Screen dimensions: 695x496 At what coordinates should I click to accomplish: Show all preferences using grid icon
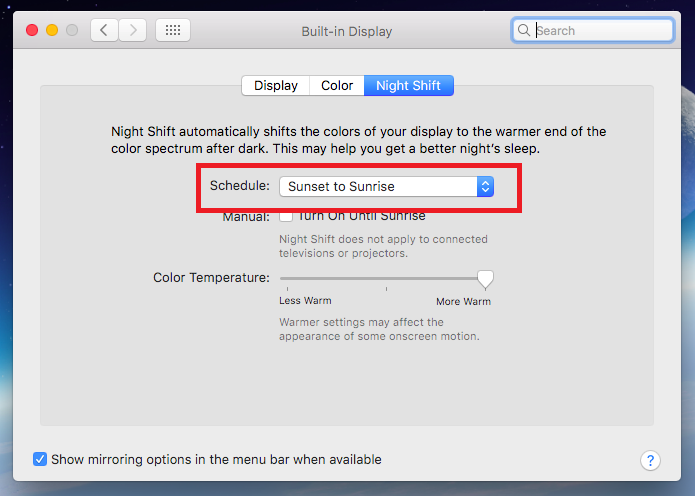(x=173, y=30)
